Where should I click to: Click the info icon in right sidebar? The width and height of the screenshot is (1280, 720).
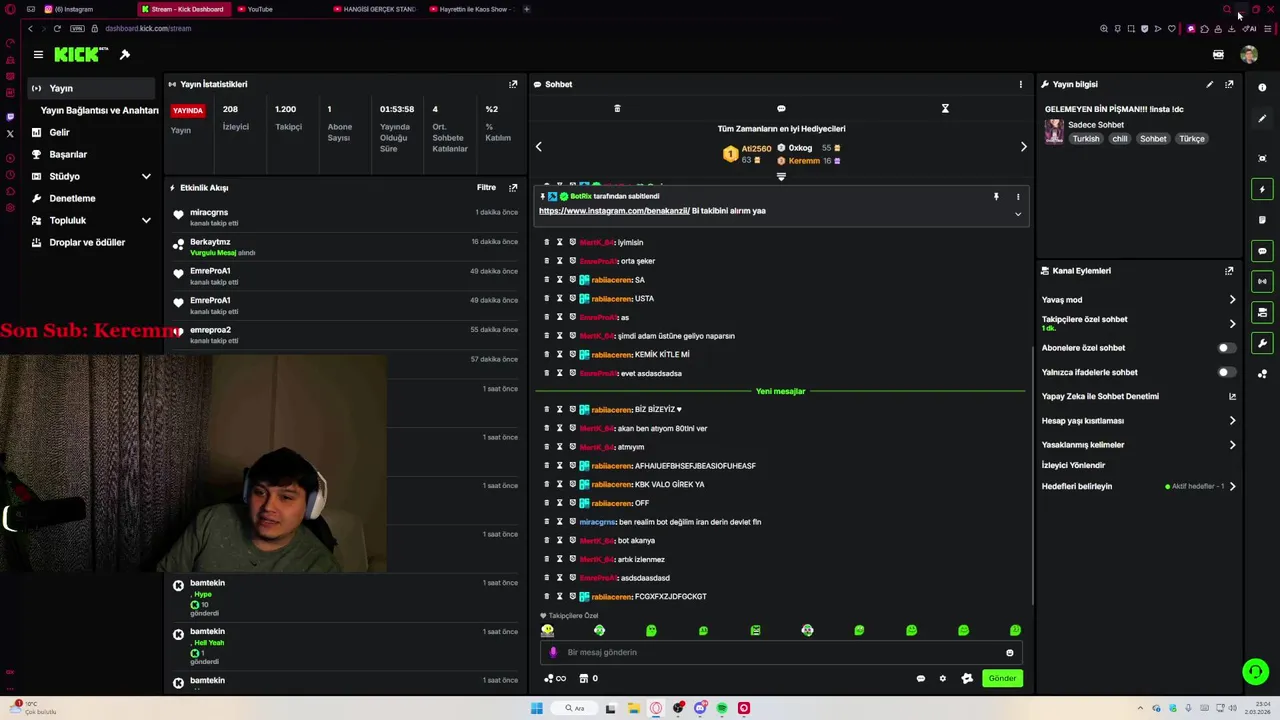point(1262,88)
